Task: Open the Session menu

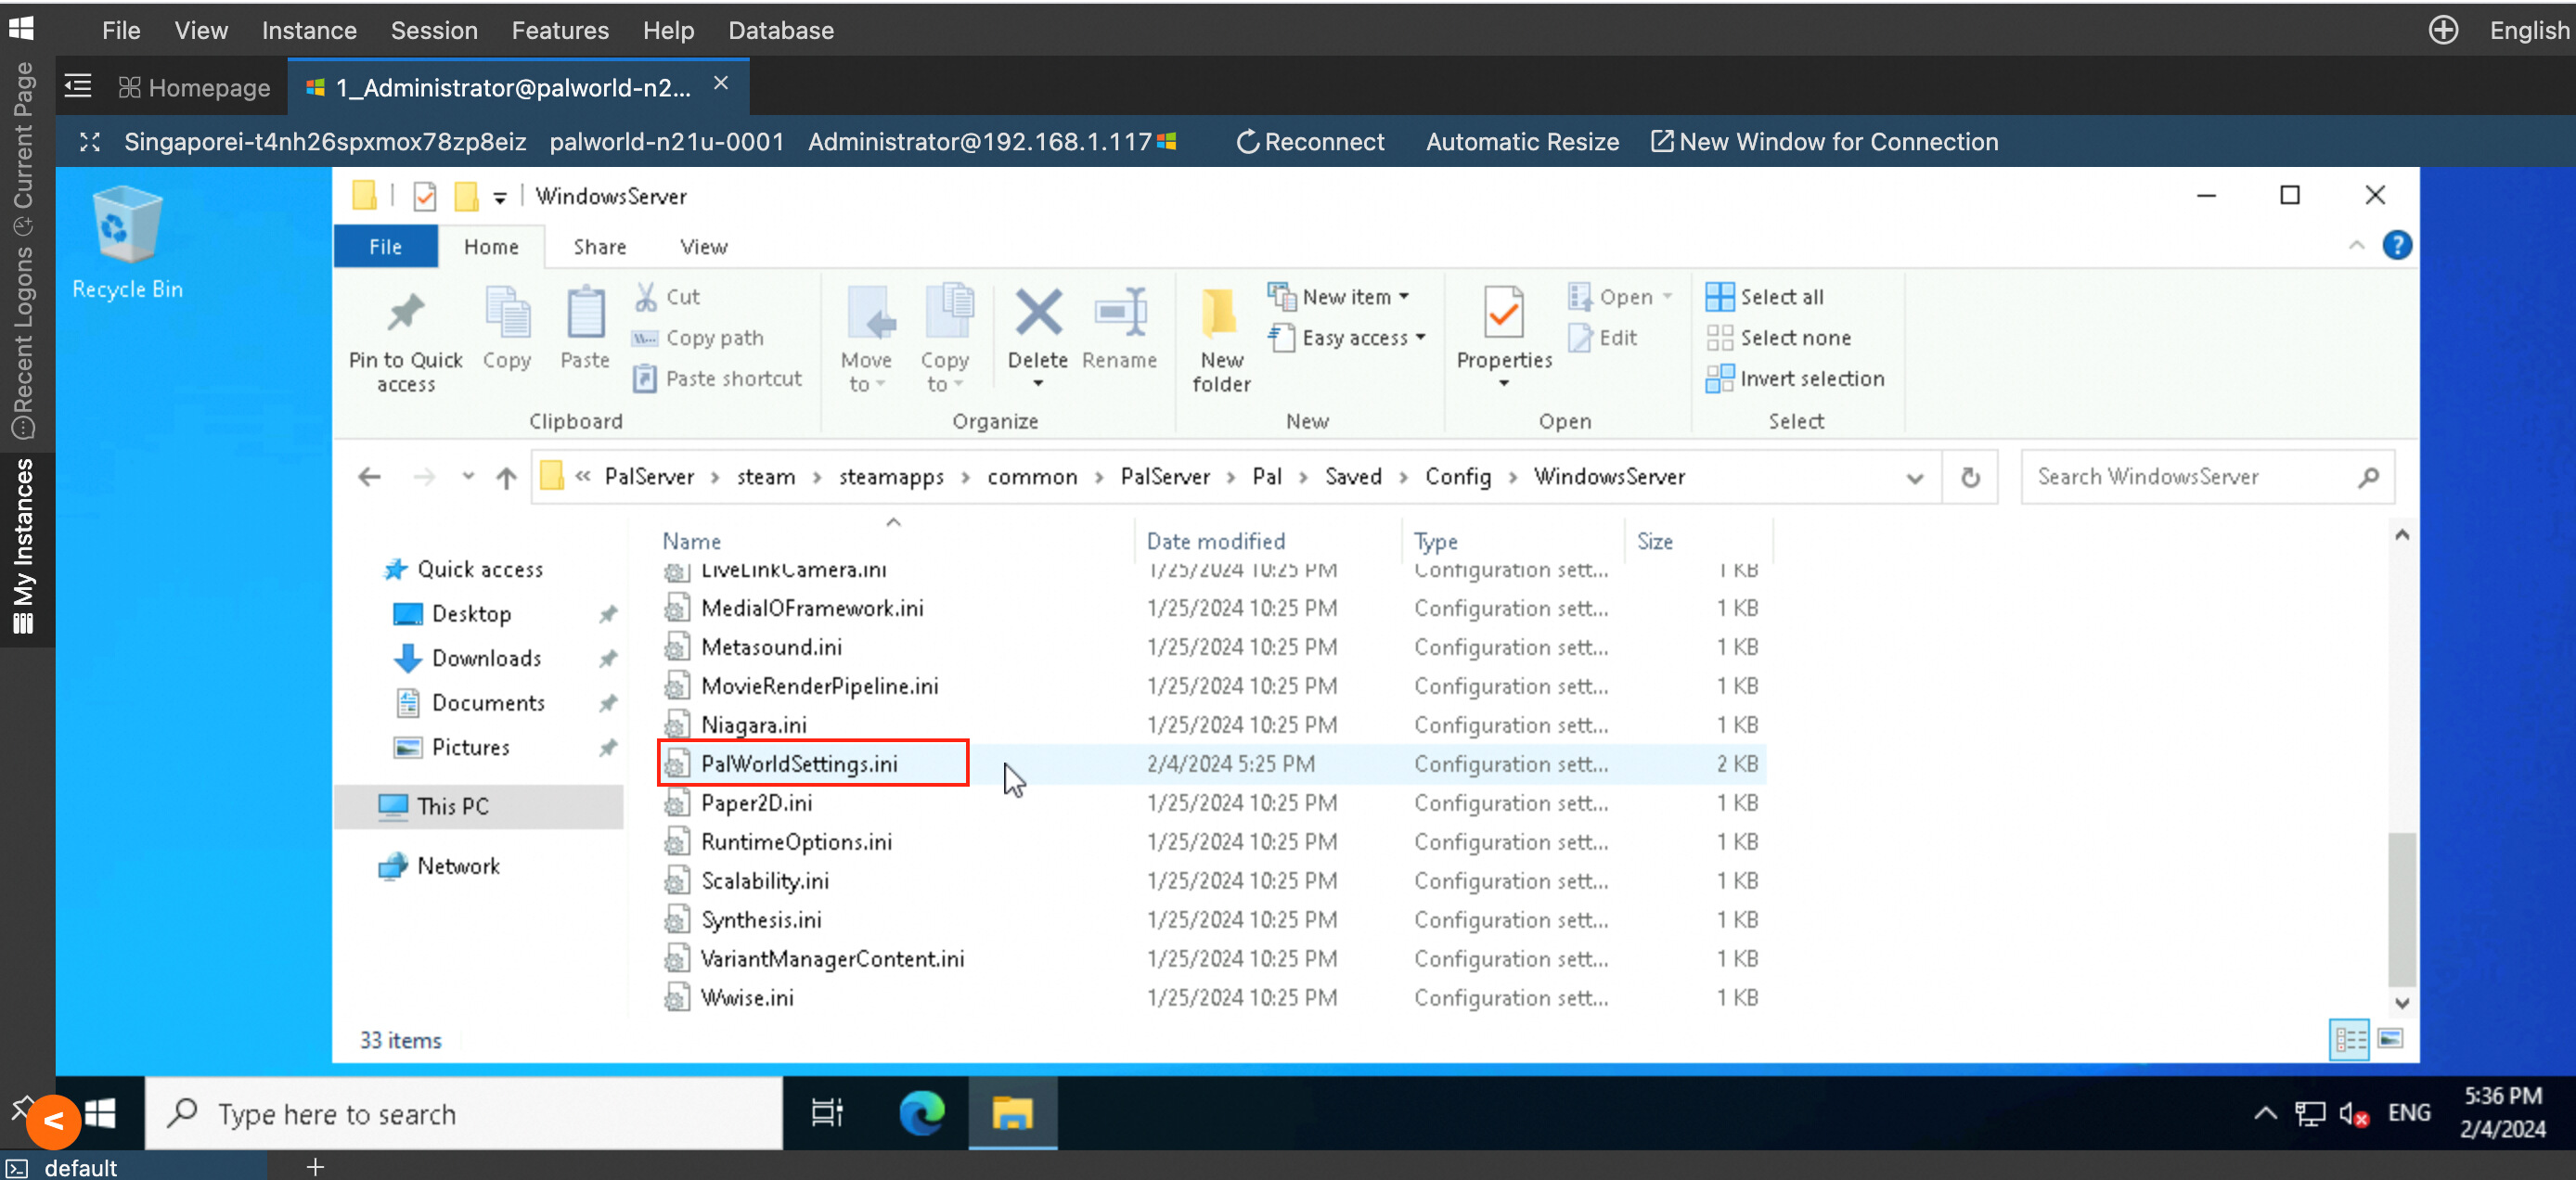Action: pyautogui.click(x=434, y=31)
